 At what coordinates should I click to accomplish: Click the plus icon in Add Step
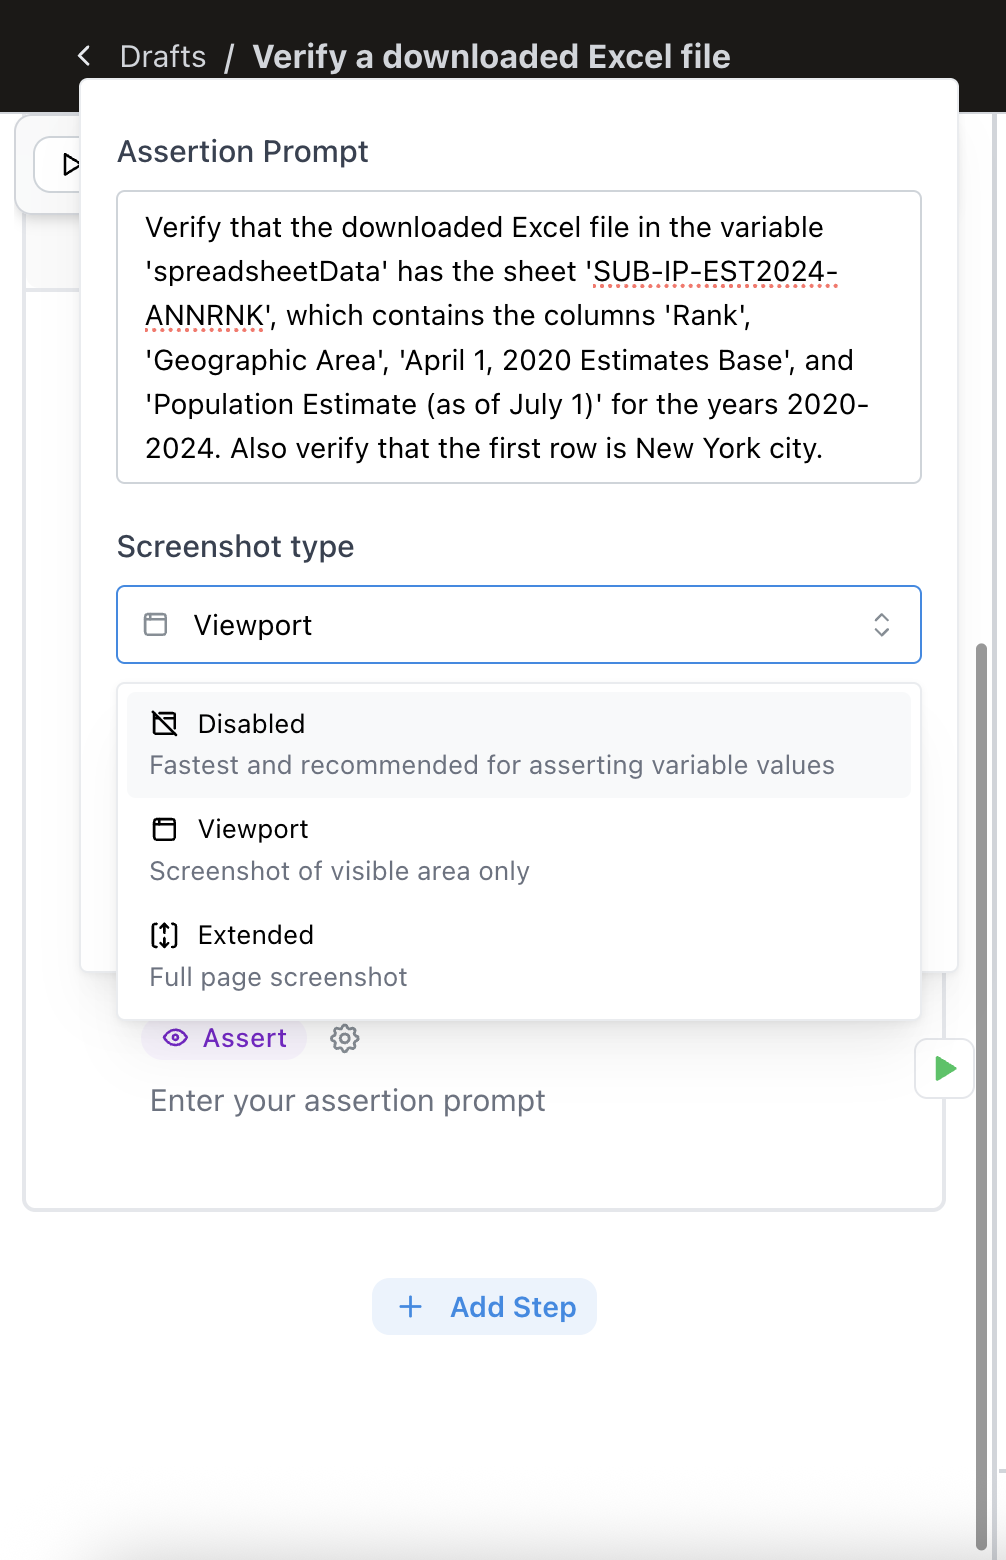click(x=410, y=1307)
